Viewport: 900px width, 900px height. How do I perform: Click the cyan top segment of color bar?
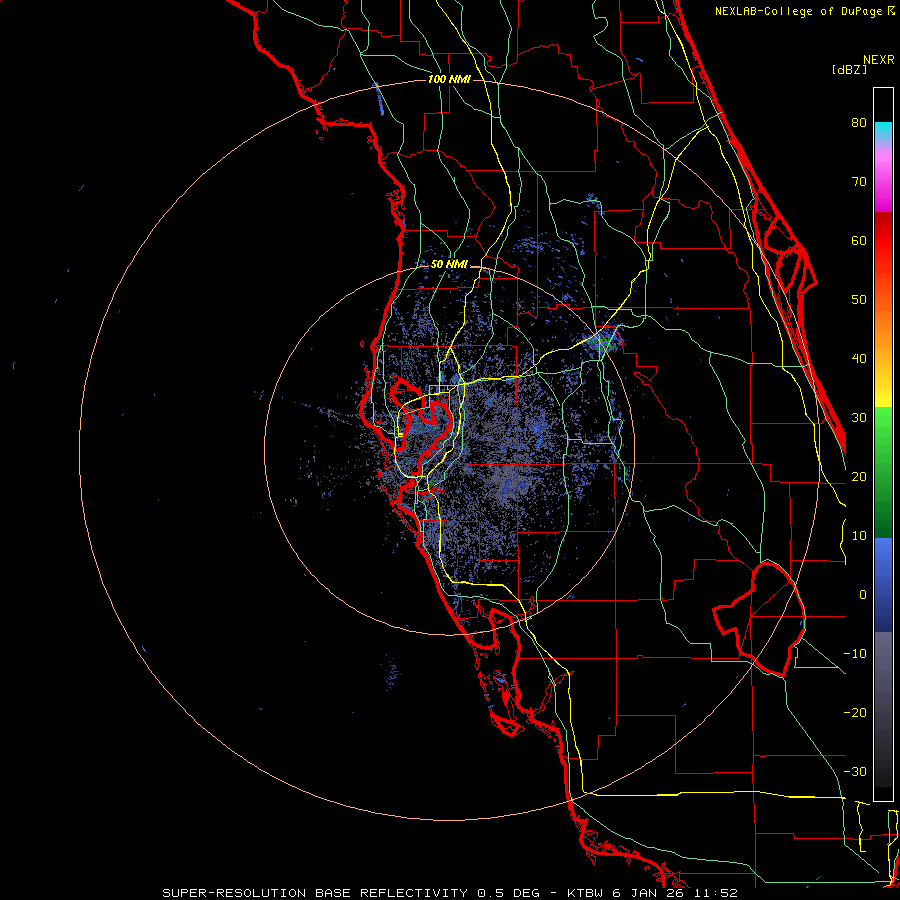(883, 132)
